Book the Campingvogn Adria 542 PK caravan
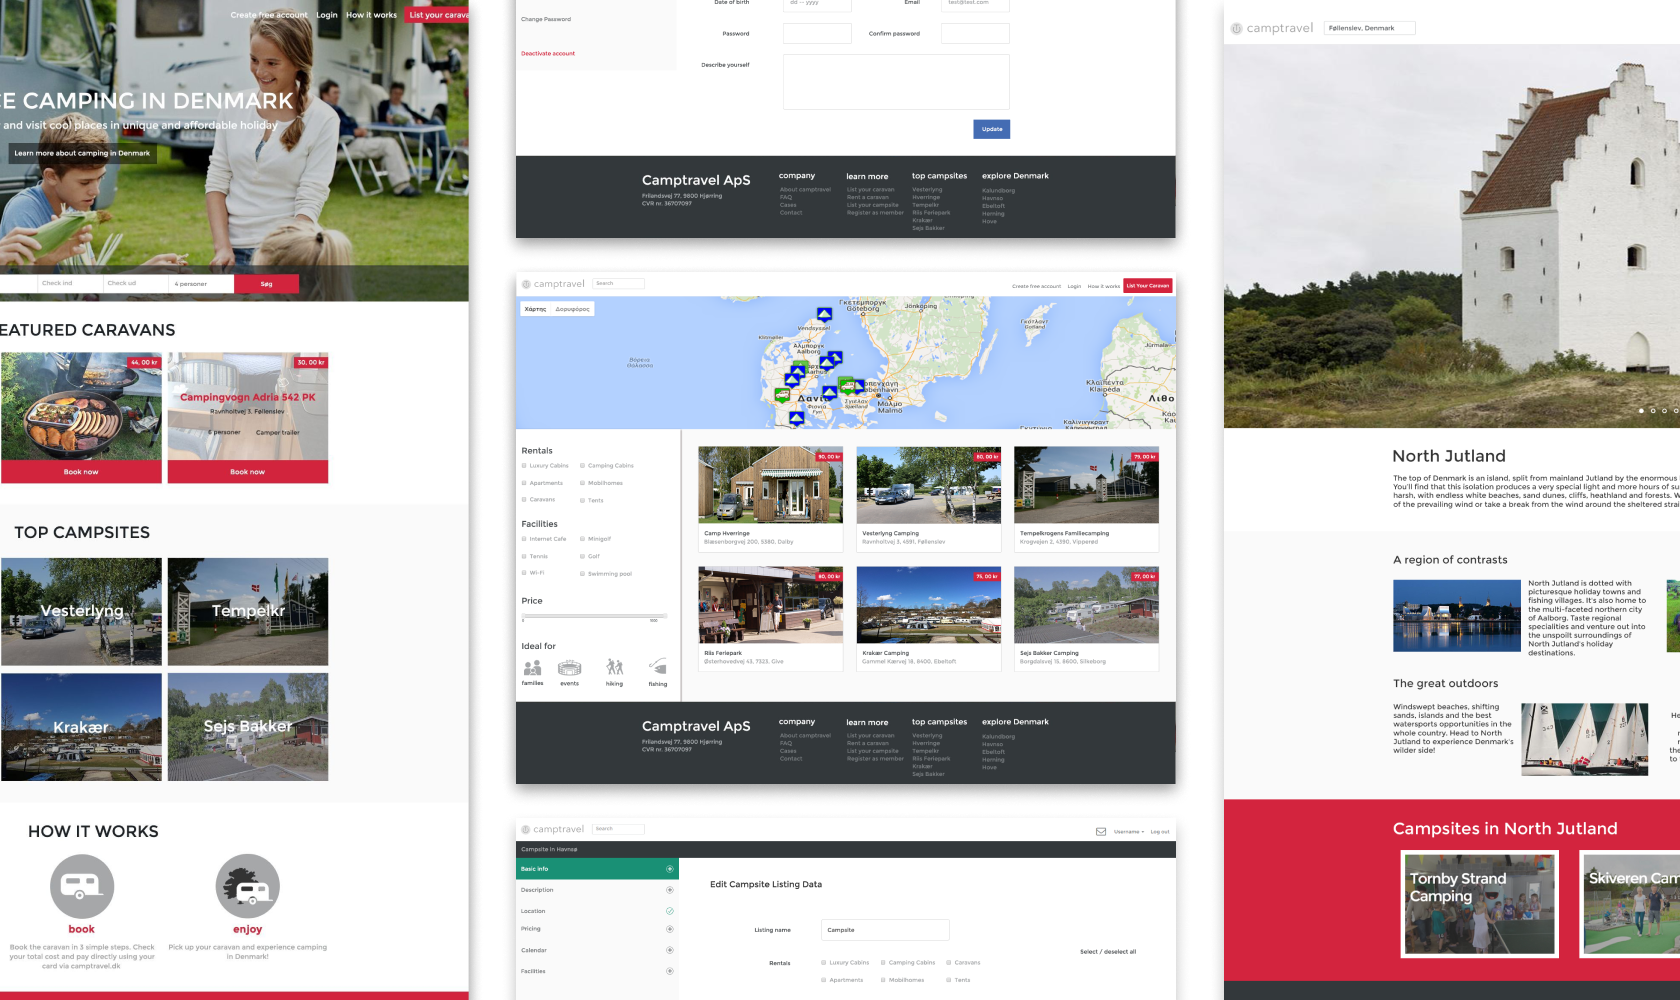This screenshot has height=1000, width=1680. 247,472
